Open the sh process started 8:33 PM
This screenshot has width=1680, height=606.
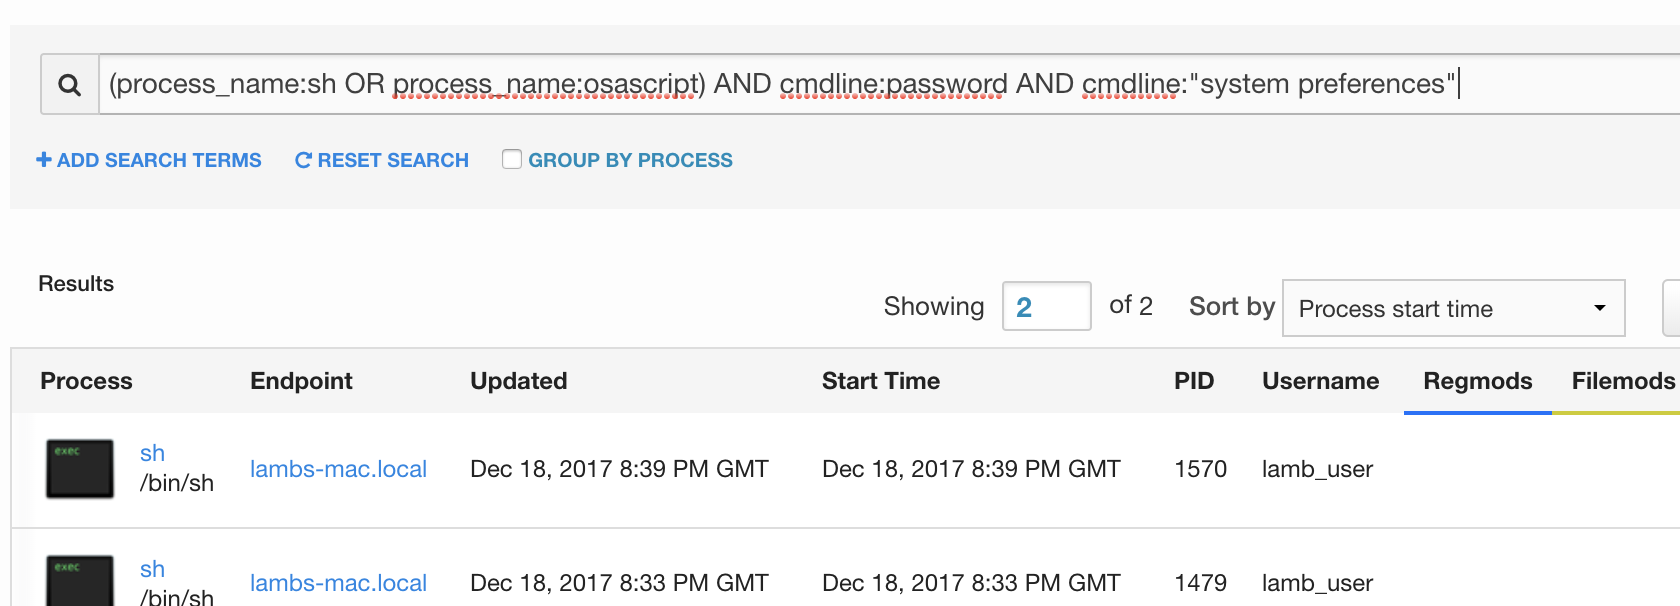(152, 569)
